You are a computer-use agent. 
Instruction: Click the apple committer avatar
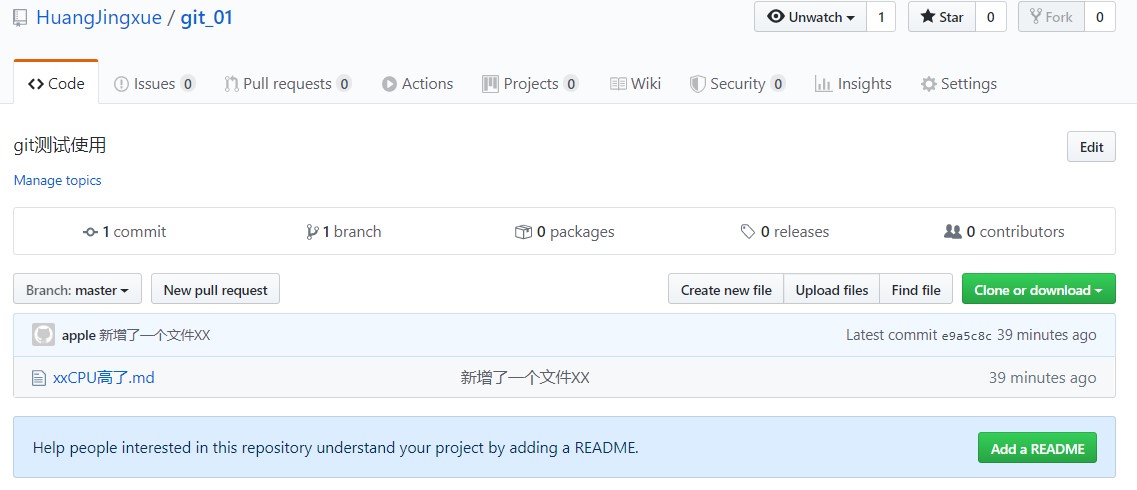point(44,334)
